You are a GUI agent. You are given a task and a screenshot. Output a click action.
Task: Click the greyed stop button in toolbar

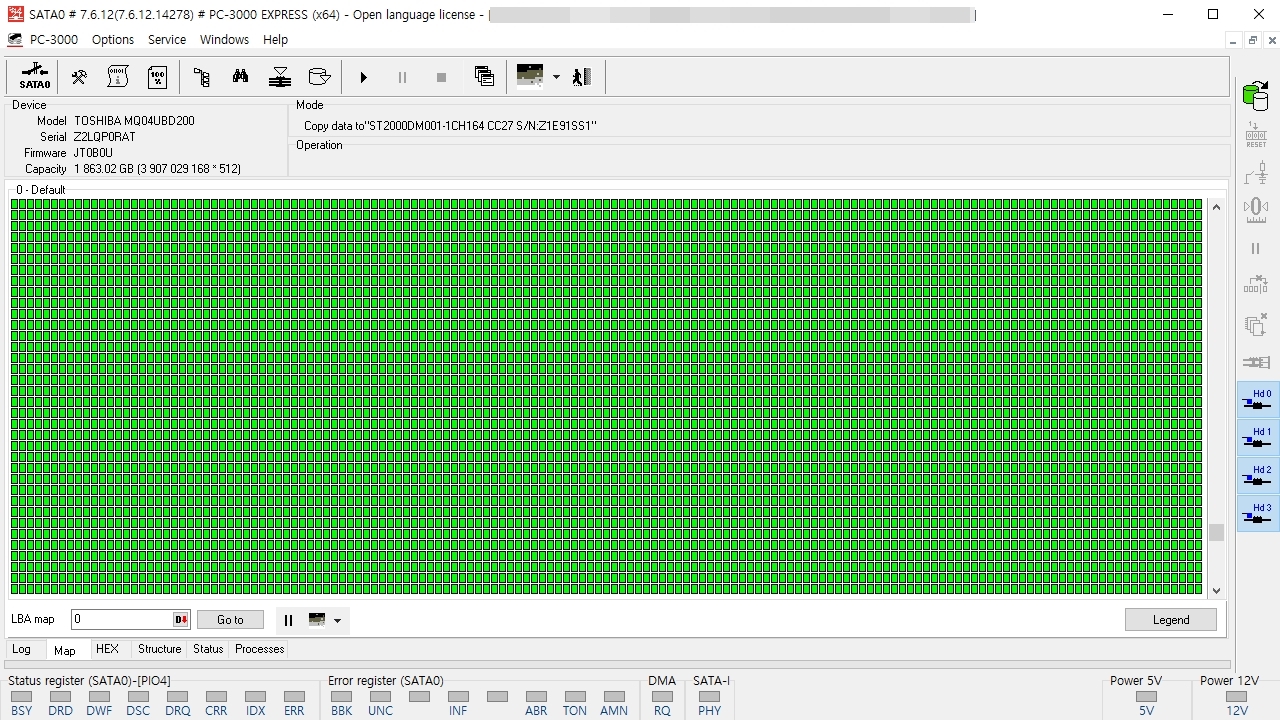(441, 77)
